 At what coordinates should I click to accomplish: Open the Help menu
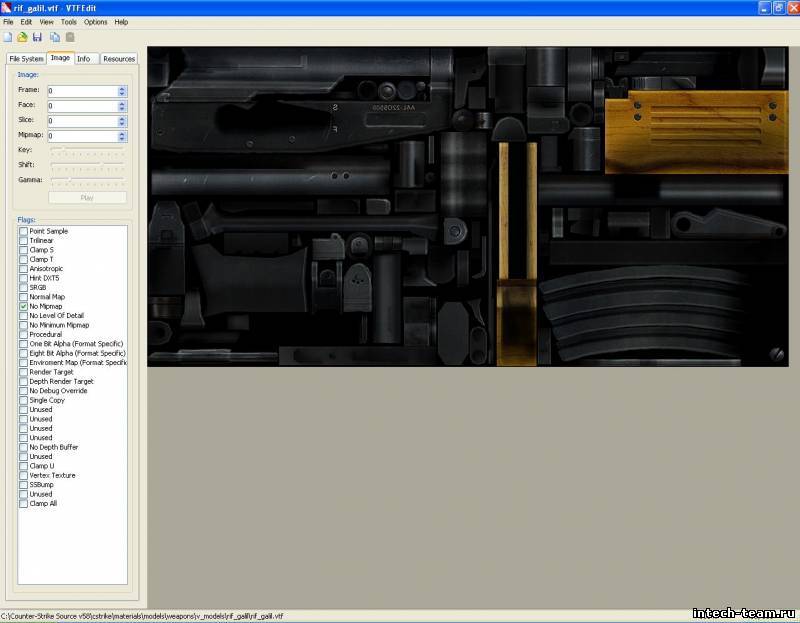tap(121, 22)
